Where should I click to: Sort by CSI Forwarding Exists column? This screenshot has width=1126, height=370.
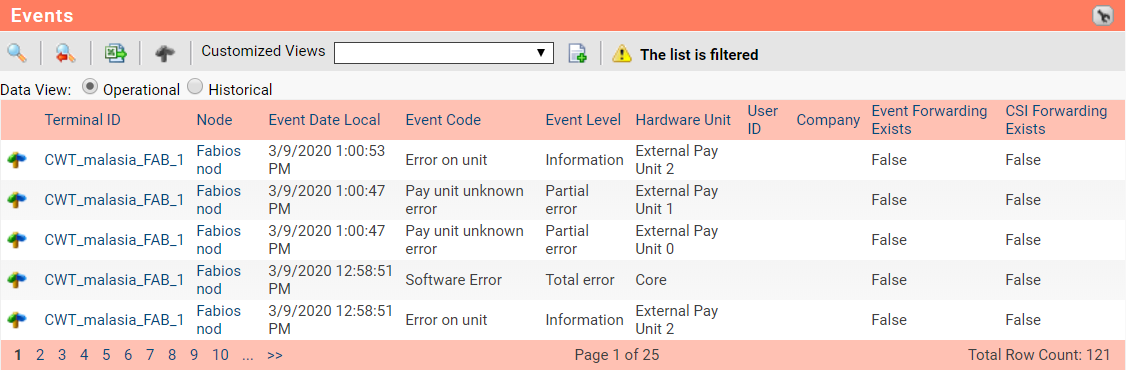click(1056, 120)
